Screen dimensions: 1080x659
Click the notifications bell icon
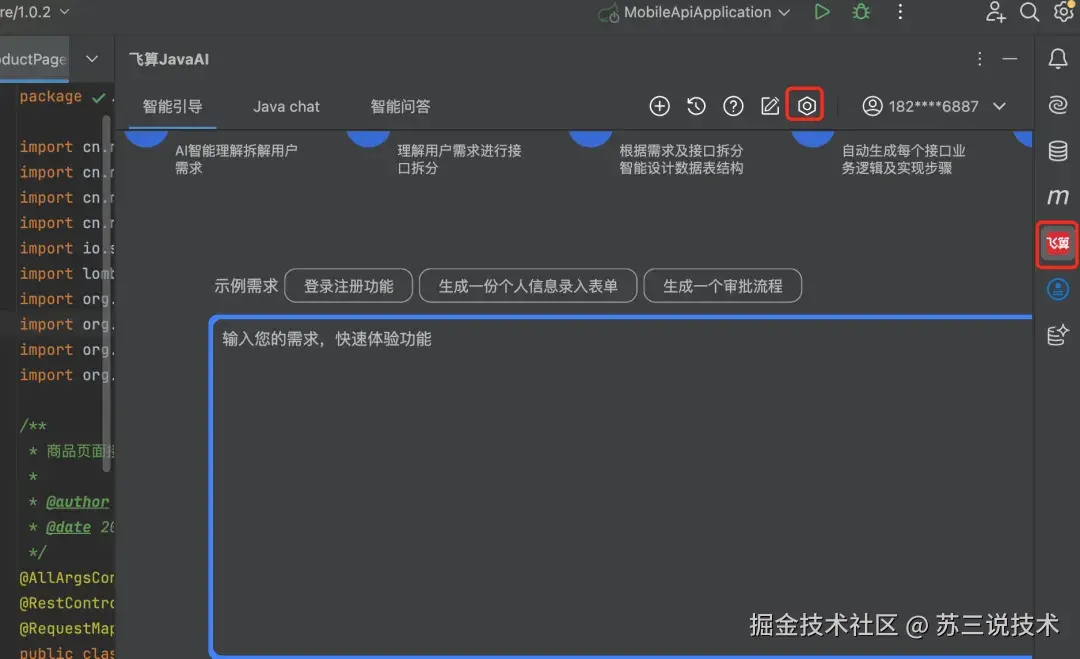1057,59
